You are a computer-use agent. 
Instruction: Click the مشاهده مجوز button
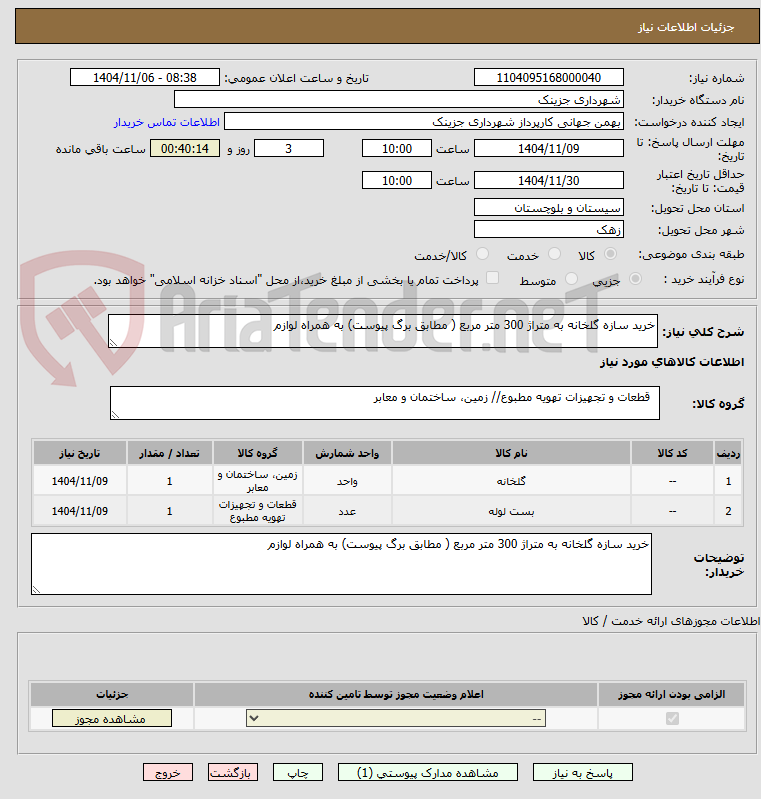point(112,718)
